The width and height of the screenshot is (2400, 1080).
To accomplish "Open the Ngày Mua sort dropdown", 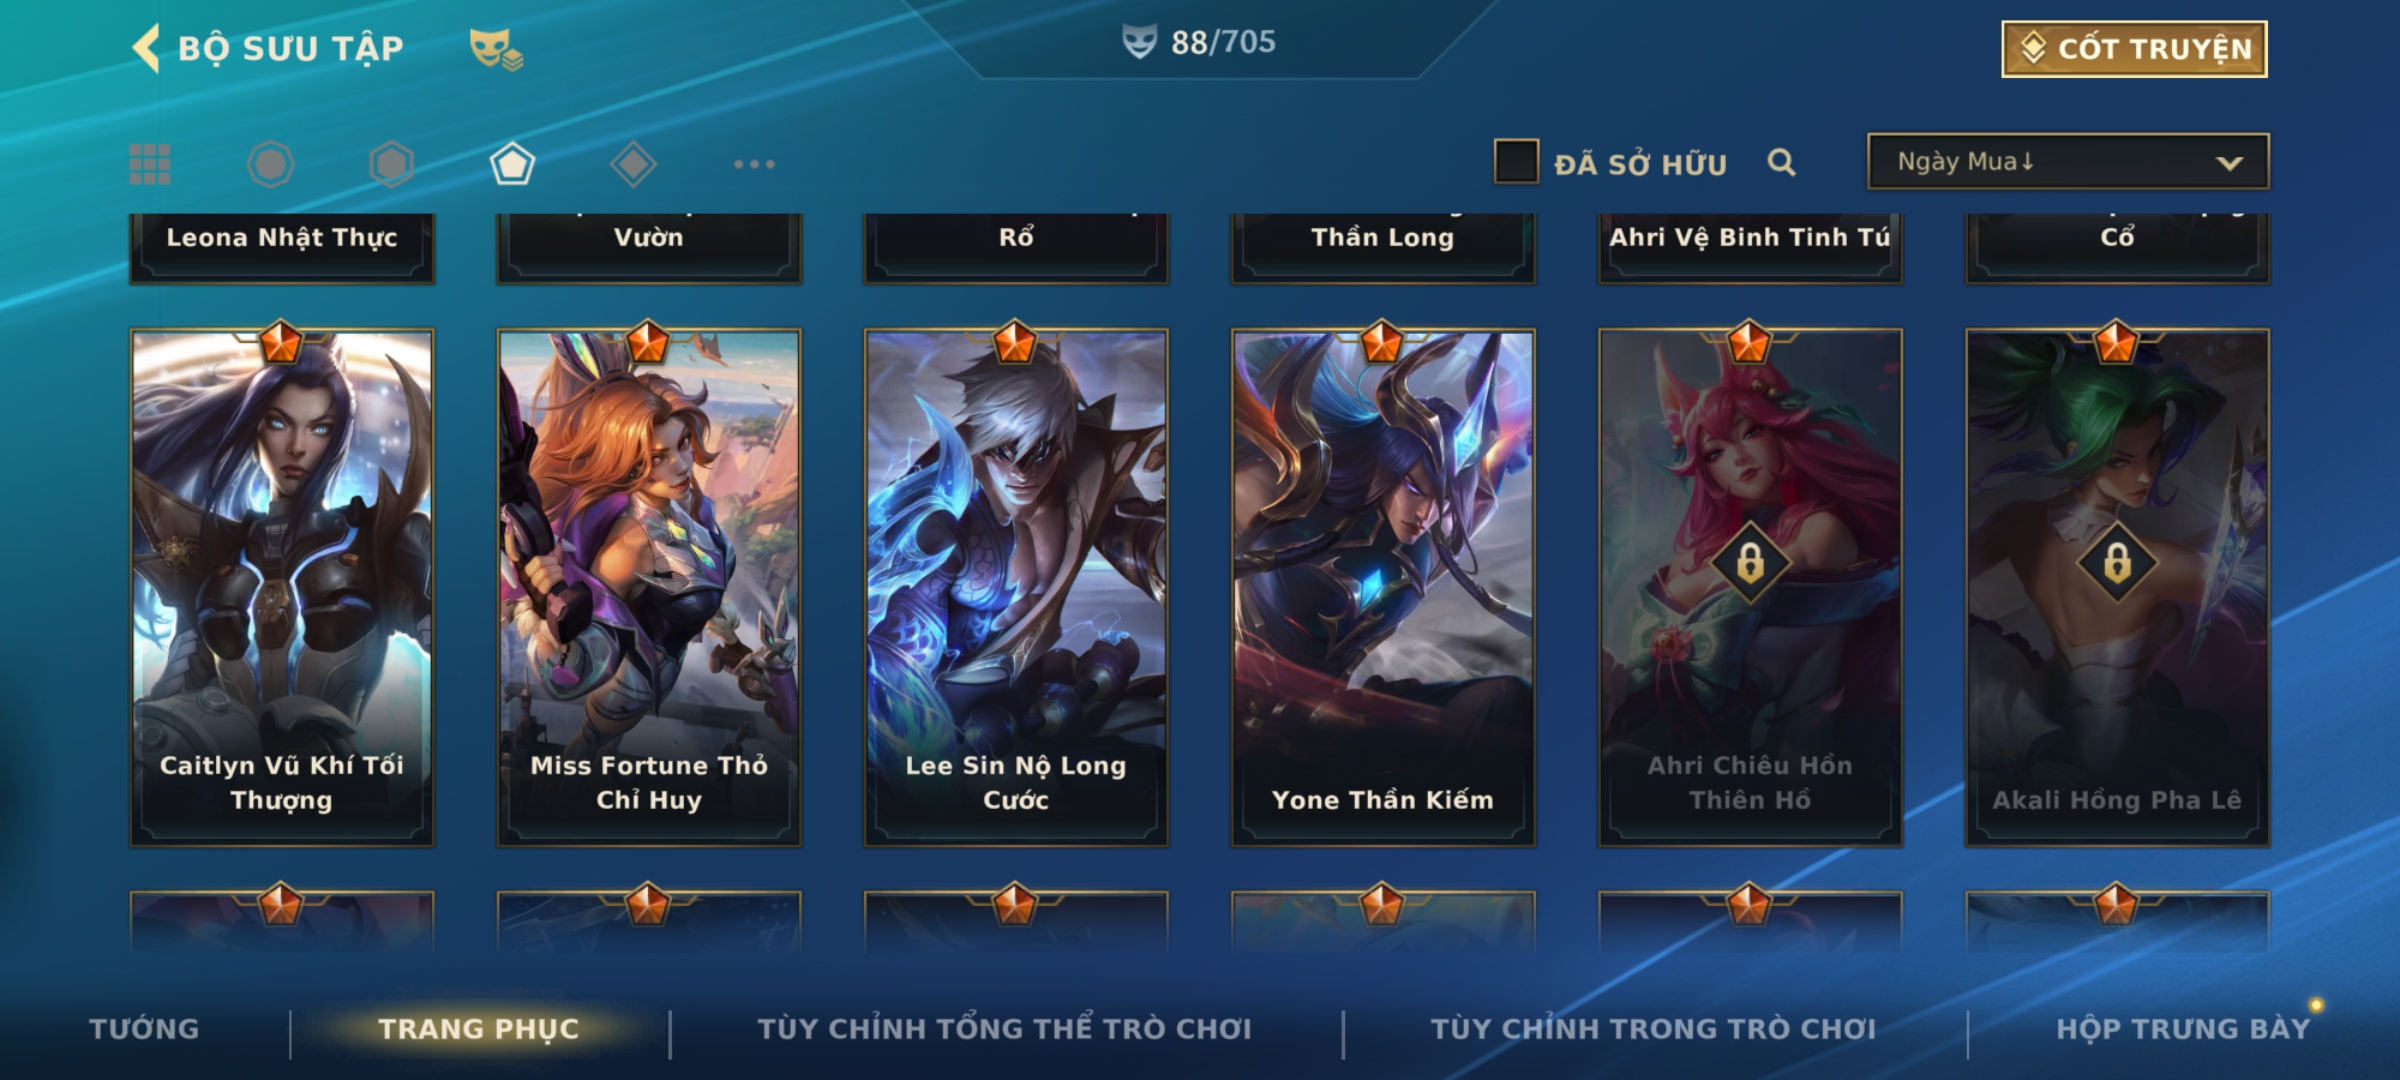I will [x=2068, y=162].
